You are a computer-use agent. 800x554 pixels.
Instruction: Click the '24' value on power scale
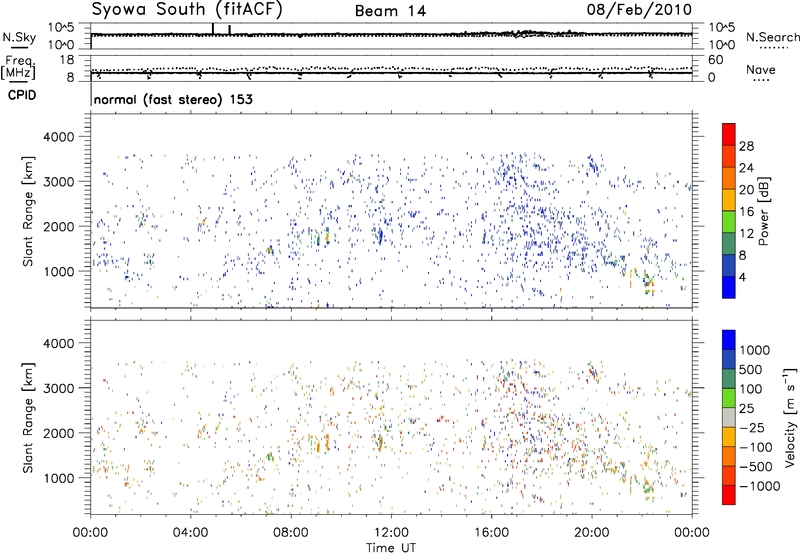(746, 168)
